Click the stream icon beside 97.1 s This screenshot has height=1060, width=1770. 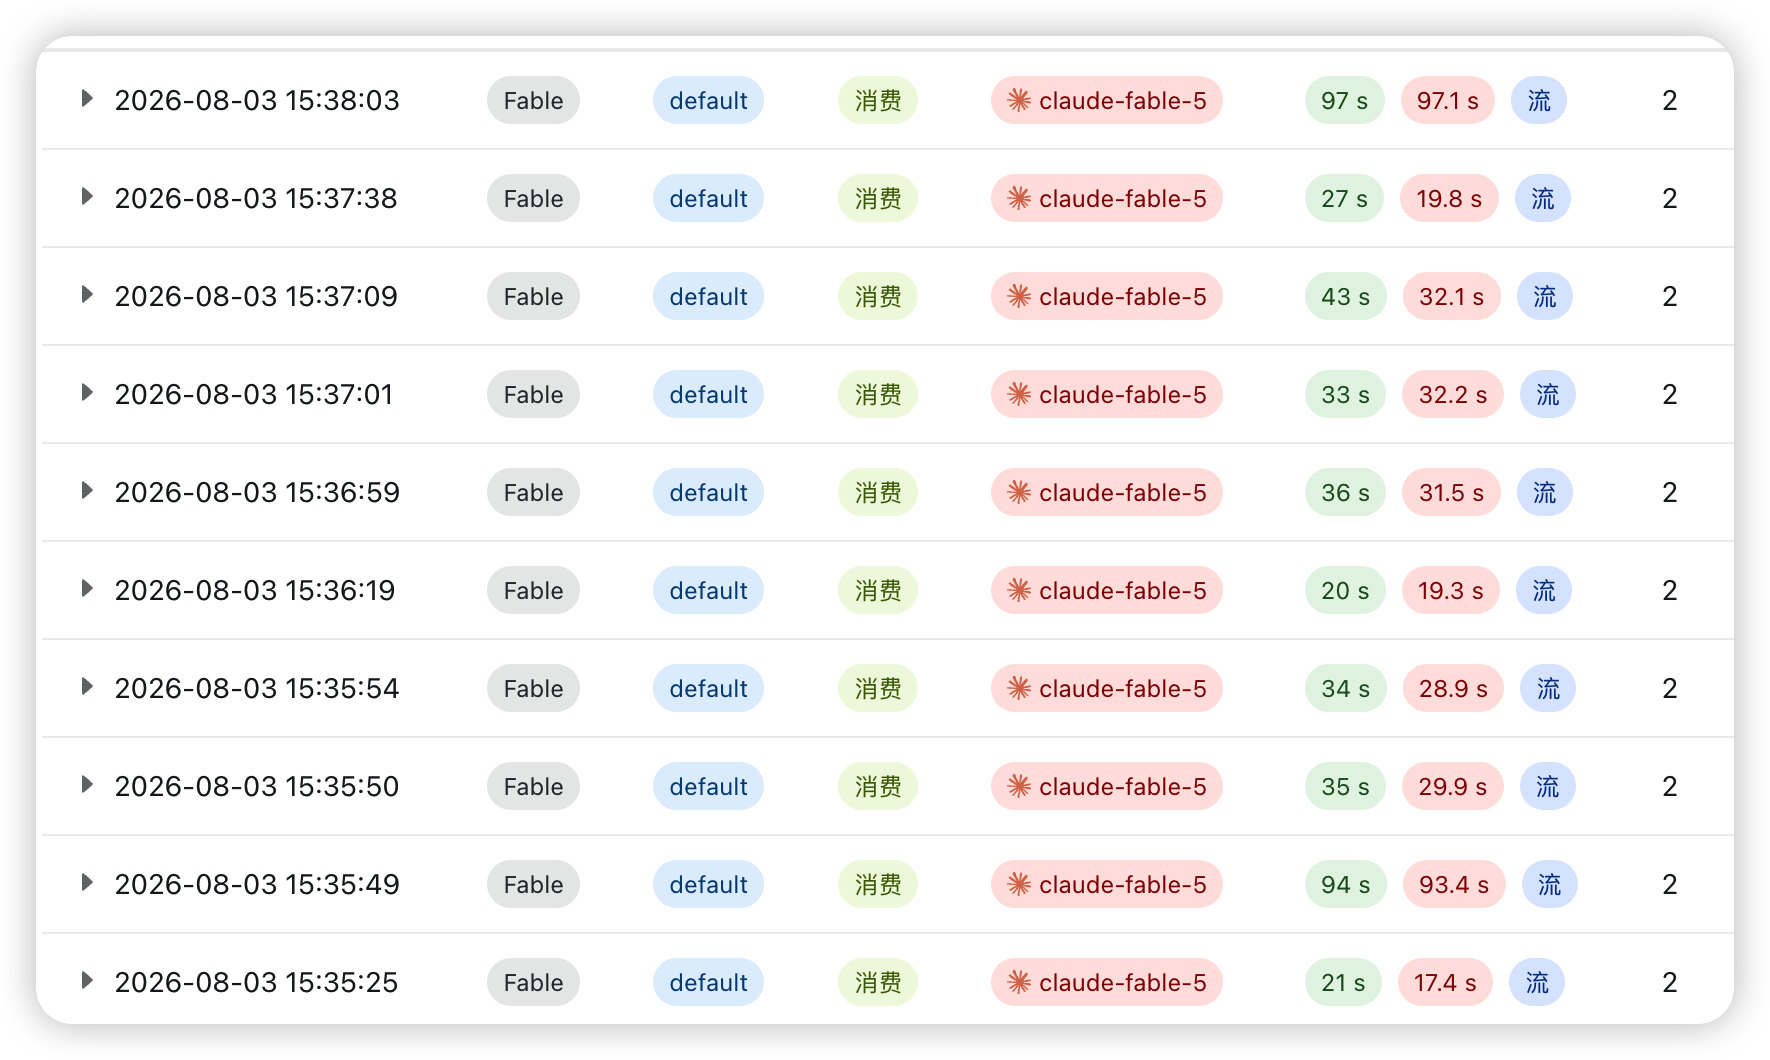click(1539, 101)
